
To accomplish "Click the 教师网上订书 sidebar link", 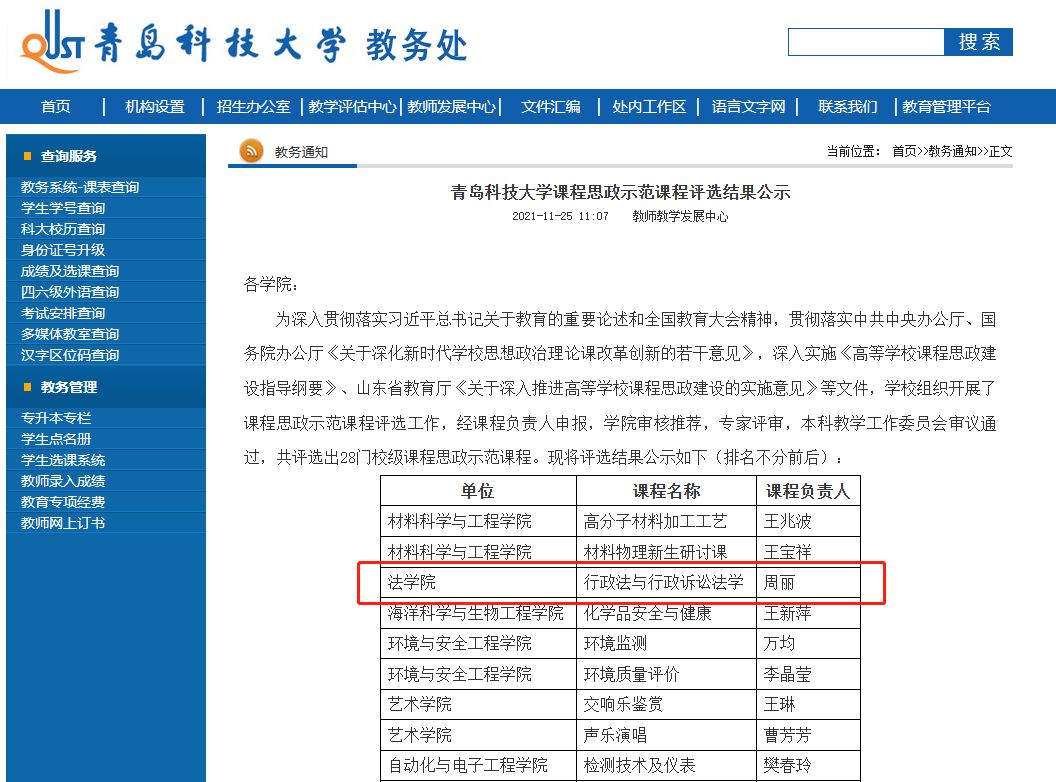I will tap(63, 523).
